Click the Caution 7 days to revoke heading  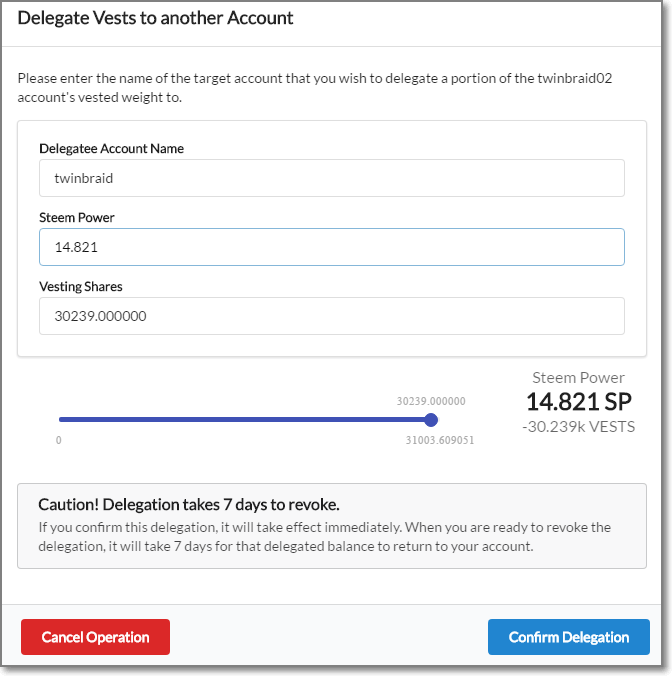click(189, 504)
